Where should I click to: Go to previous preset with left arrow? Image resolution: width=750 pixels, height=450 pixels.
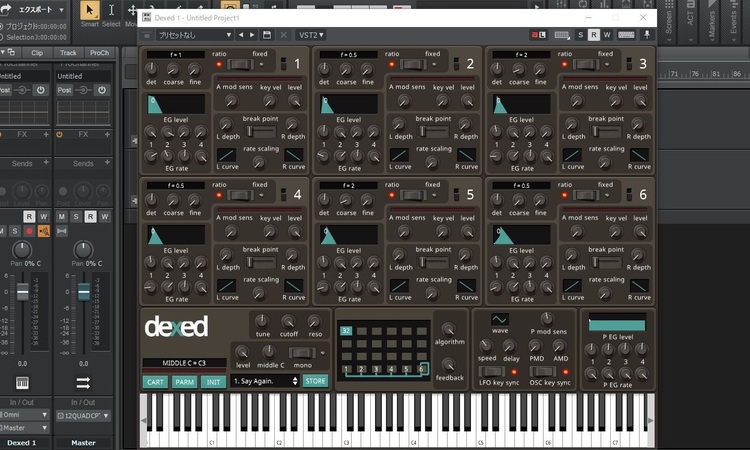pos(241,35)
